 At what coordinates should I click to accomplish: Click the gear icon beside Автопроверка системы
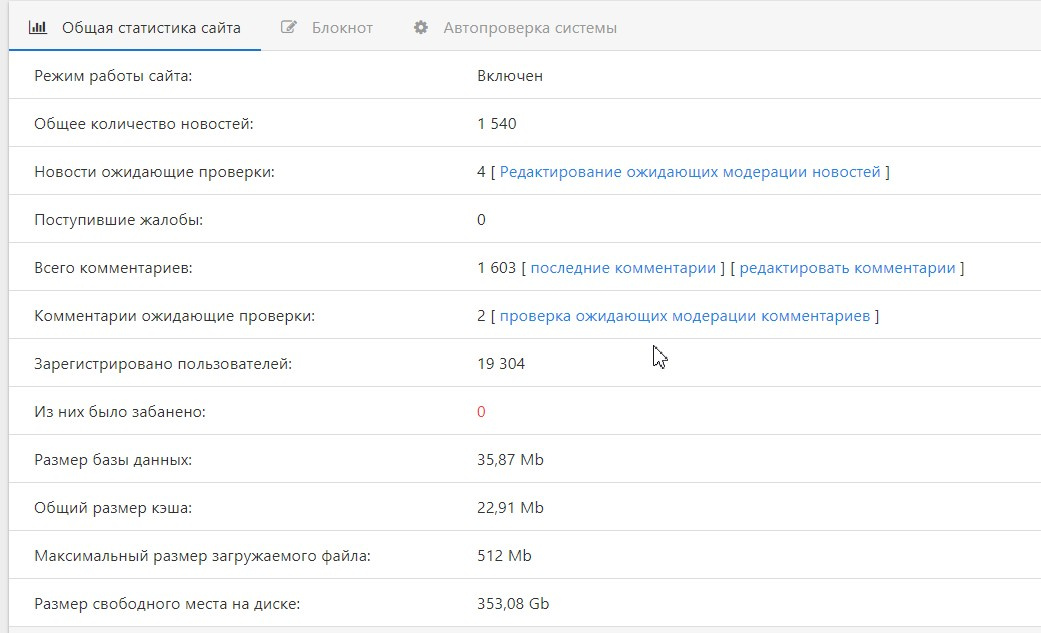[x=421, y=28]
